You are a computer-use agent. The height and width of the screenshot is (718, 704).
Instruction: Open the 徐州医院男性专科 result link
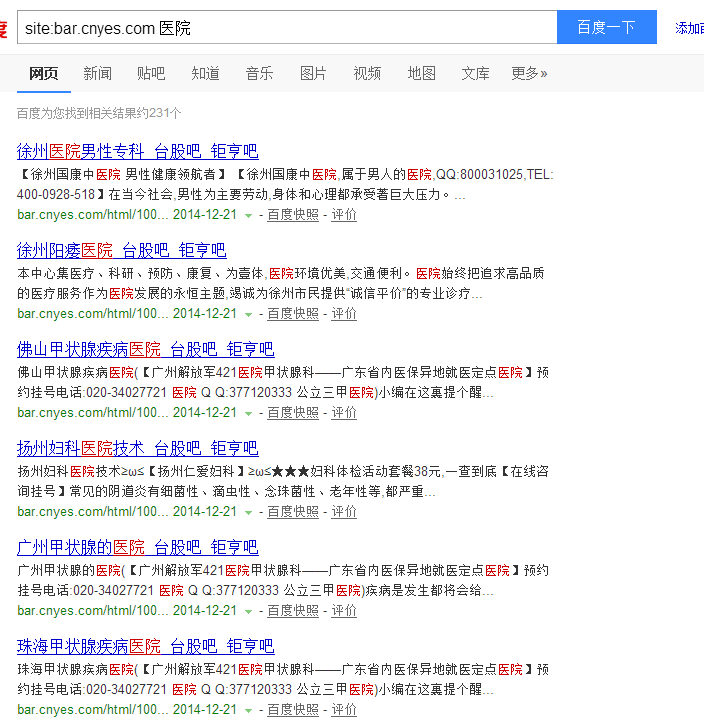(x=138, y=151)
